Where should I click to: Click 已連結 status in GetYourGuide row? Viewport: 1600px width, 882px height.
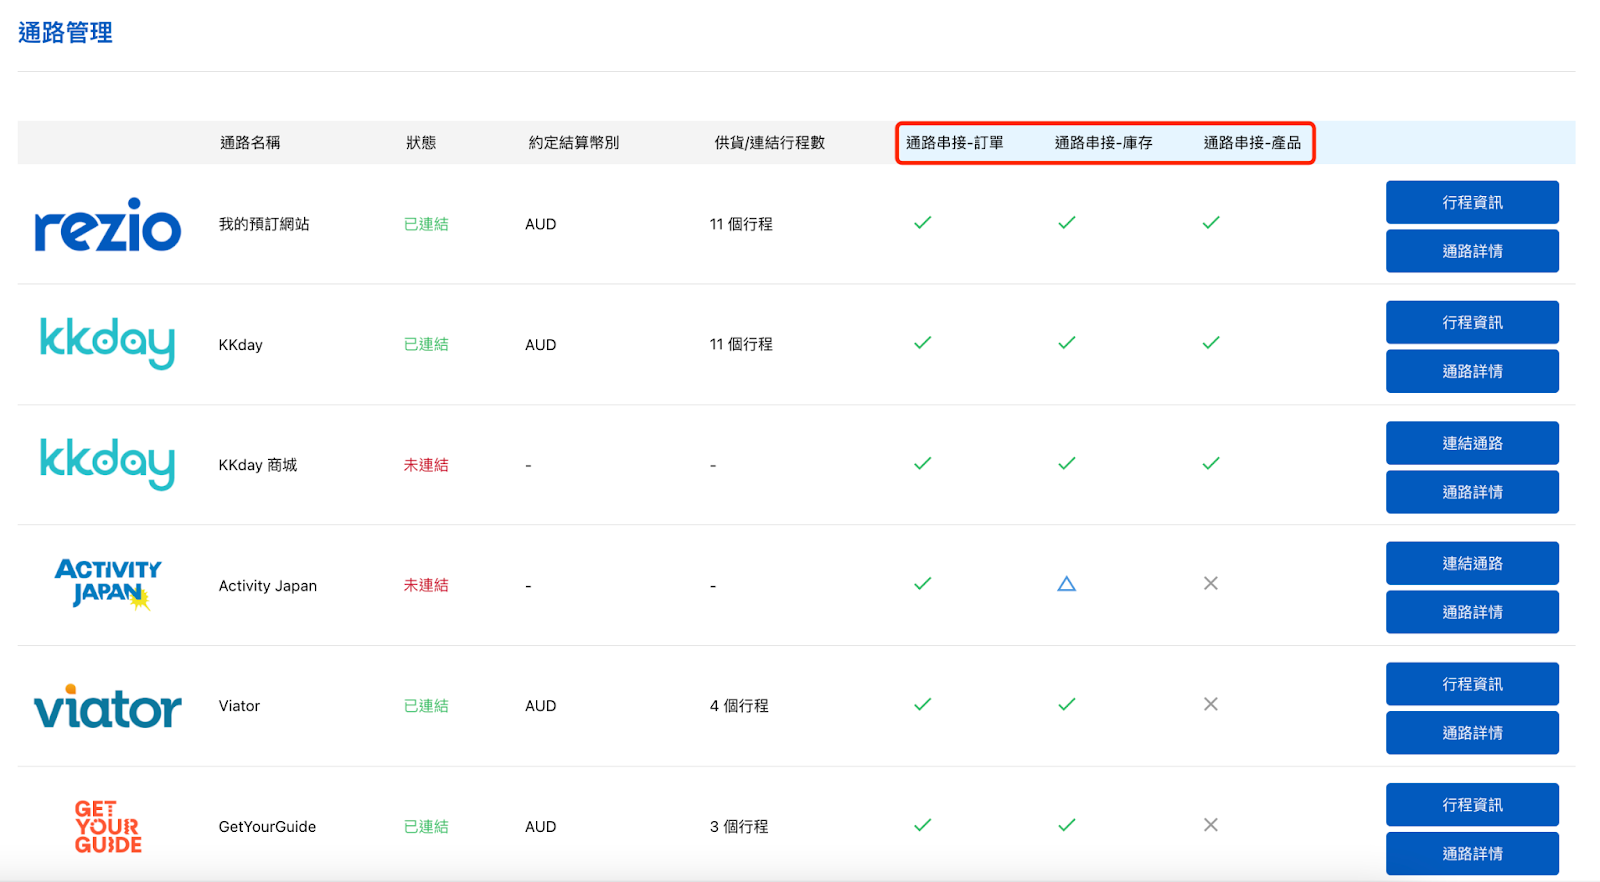point(426,827)
